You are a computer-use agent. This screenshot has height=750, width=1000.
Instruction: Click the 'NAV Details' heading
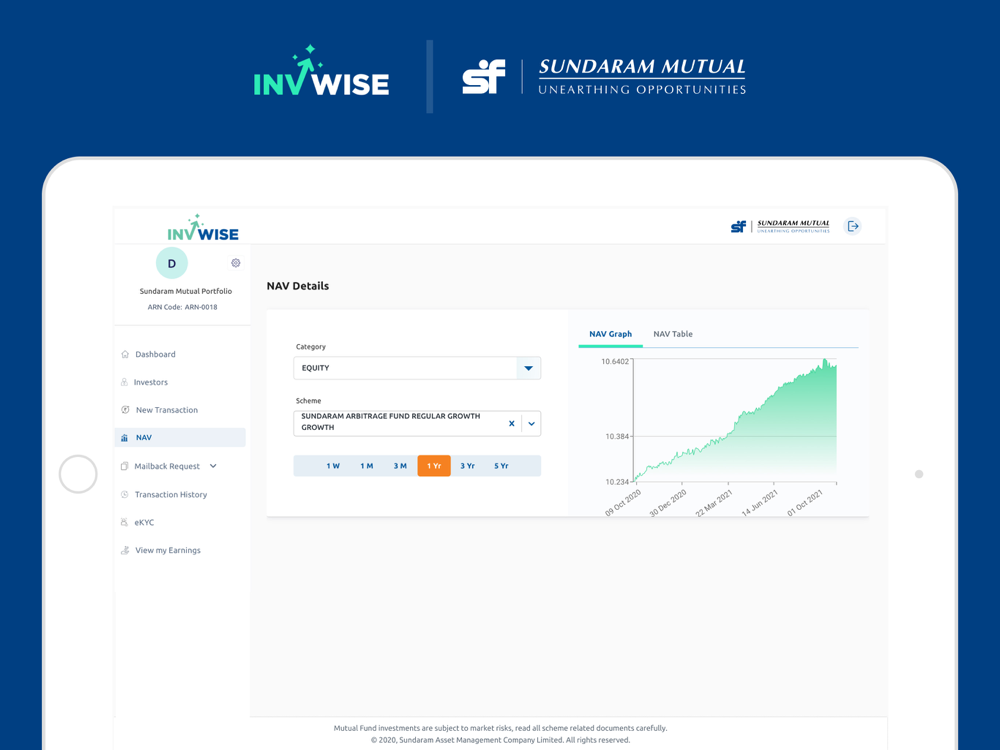298,286
